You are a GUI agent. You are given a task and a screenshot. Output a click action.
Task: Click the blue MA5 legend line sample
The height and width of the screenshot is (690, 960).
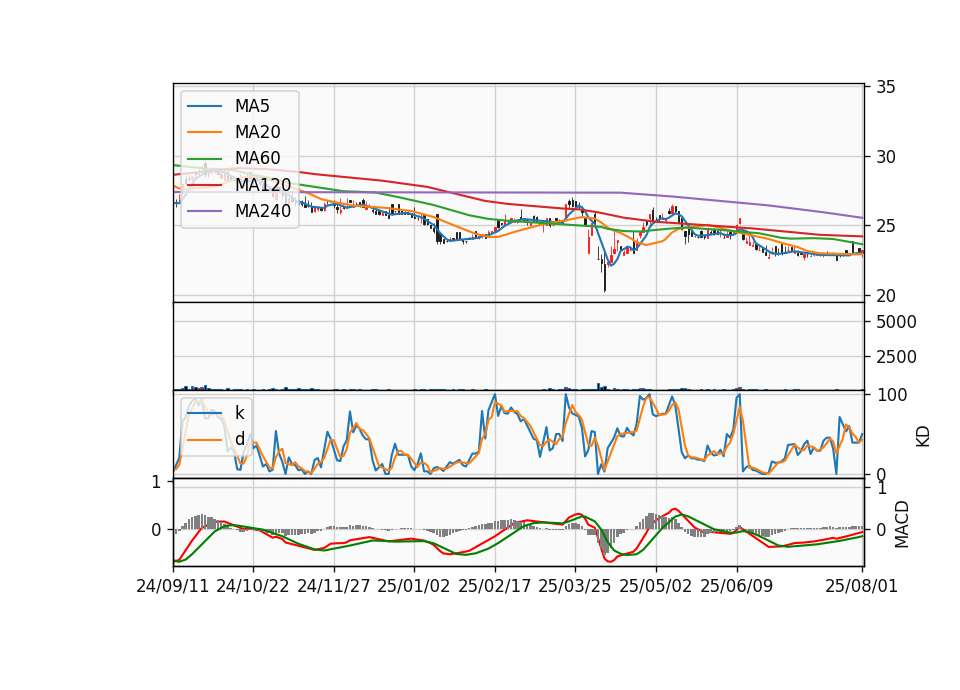204,107
